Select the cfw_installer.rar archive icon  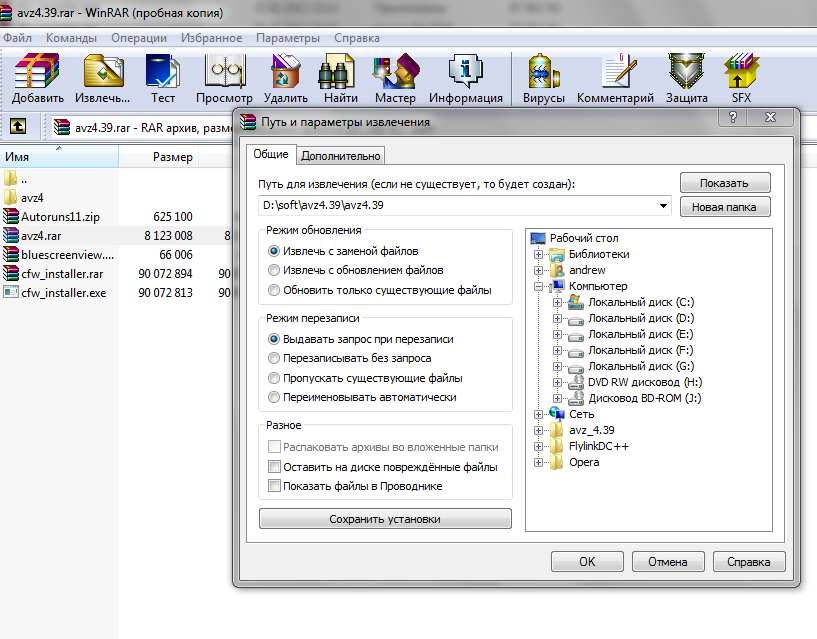10,274
